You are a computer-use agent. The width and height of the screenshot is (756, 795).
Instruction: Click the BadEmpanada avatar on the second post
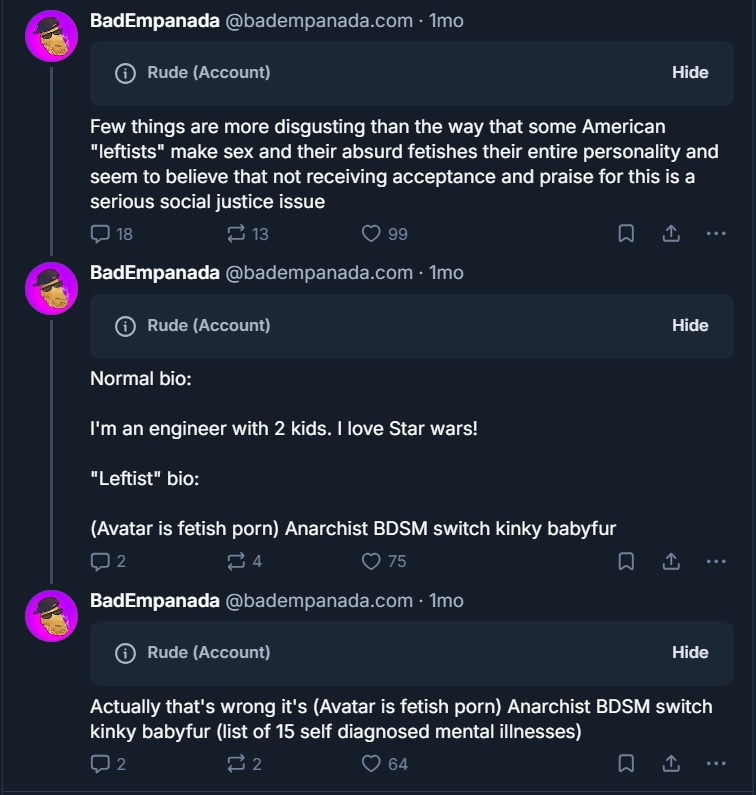point(51,289)
